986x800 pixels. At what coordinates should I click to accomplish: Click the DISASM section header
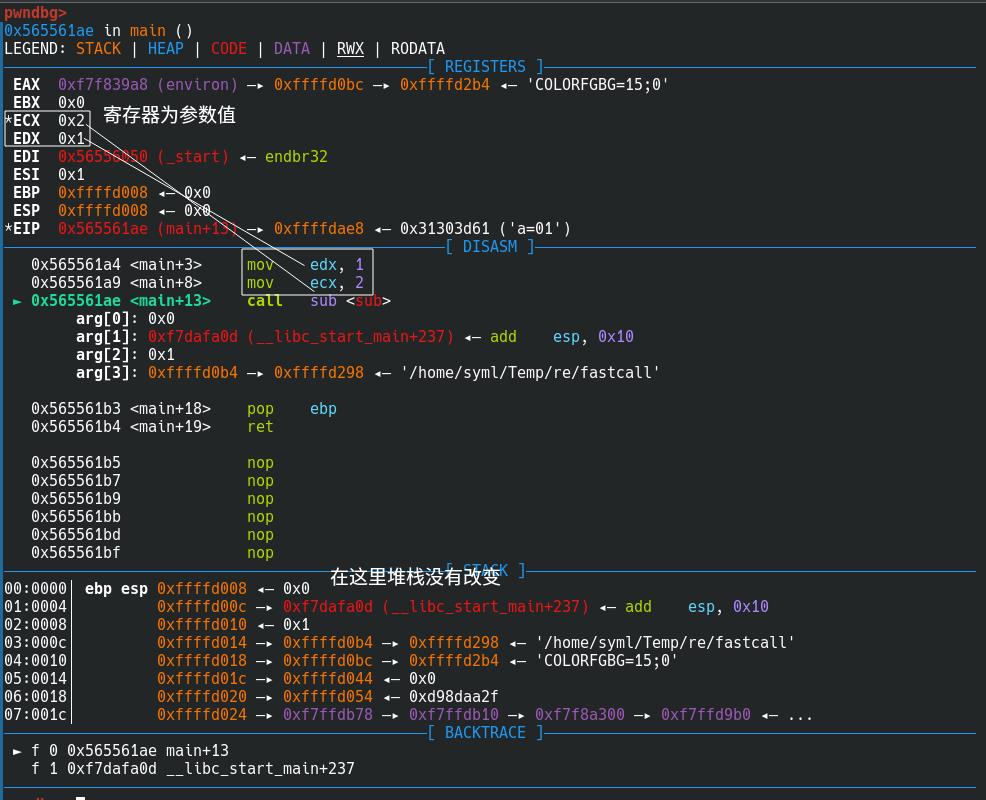coord(489,247)
